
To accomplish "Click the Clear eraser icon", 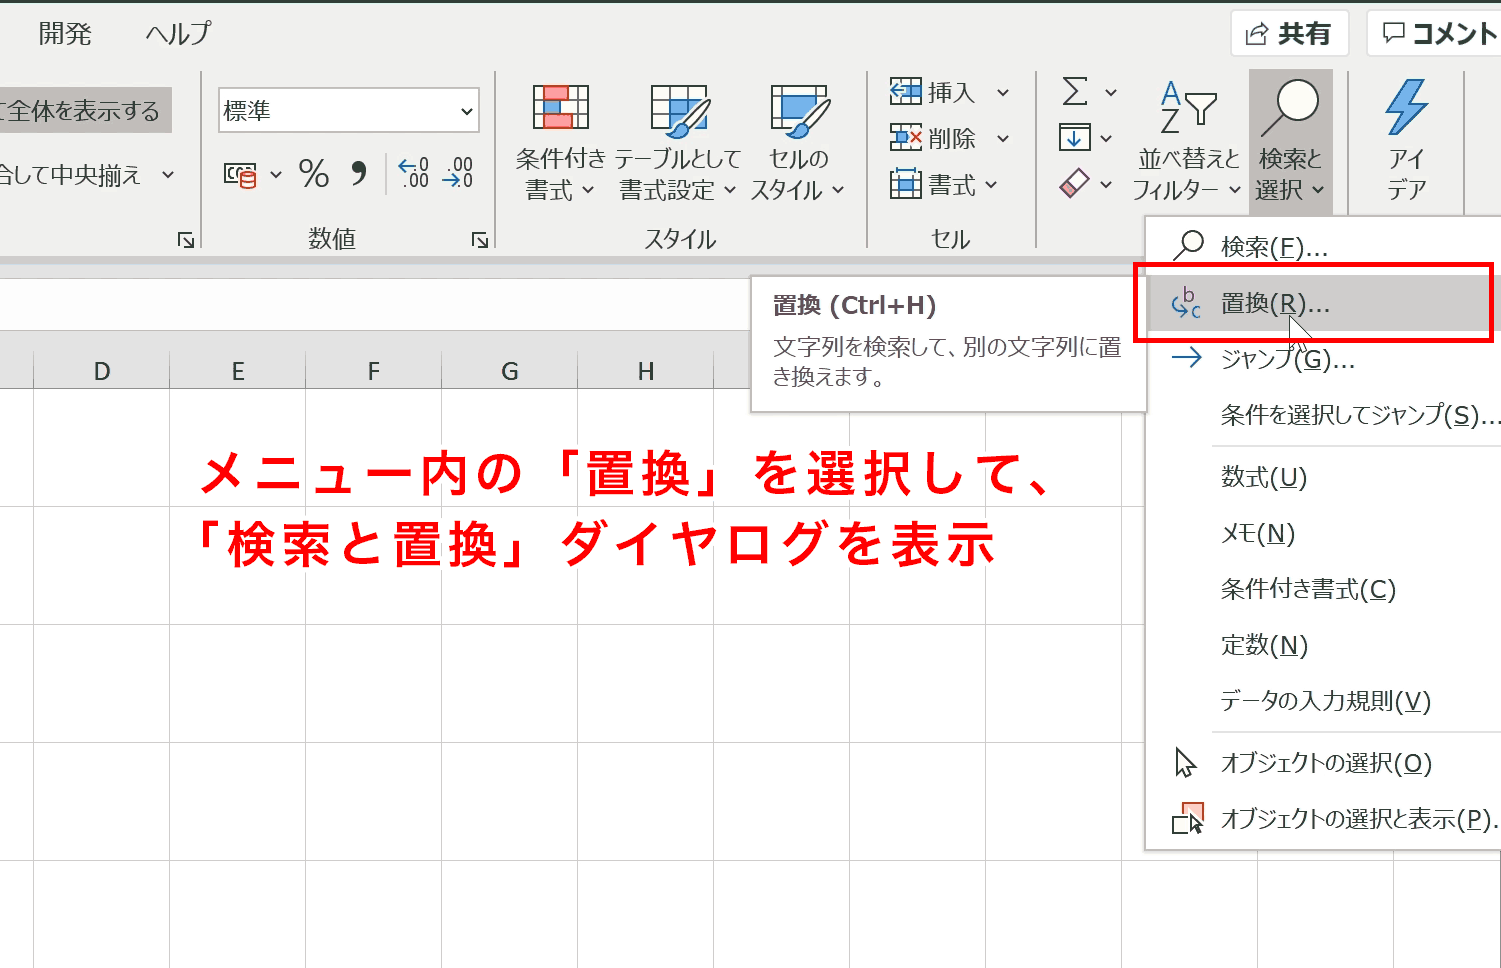I will (1075, 183).
